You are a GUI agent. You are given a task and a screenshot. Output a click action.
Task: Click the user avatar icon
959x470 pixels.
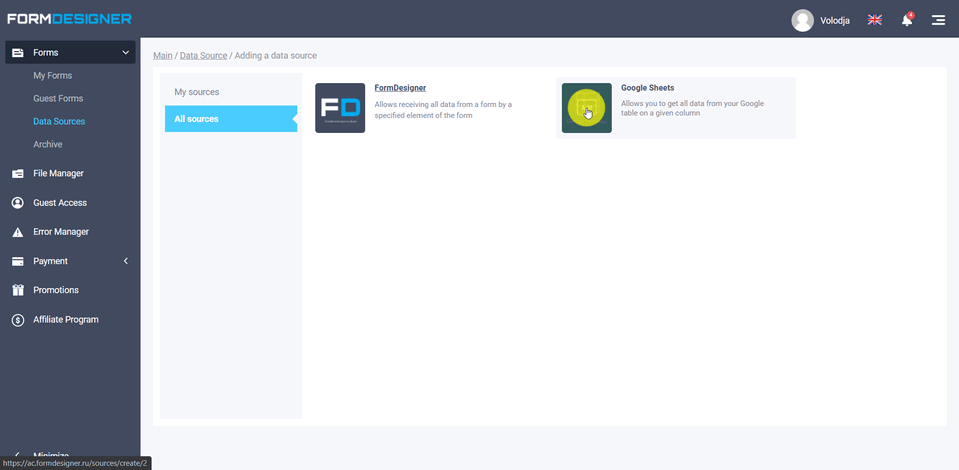[802, 20]
